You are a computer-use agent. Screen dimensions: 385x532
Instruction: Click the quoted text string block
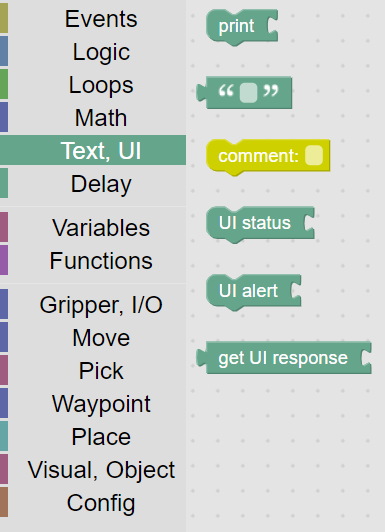[244, 92]
